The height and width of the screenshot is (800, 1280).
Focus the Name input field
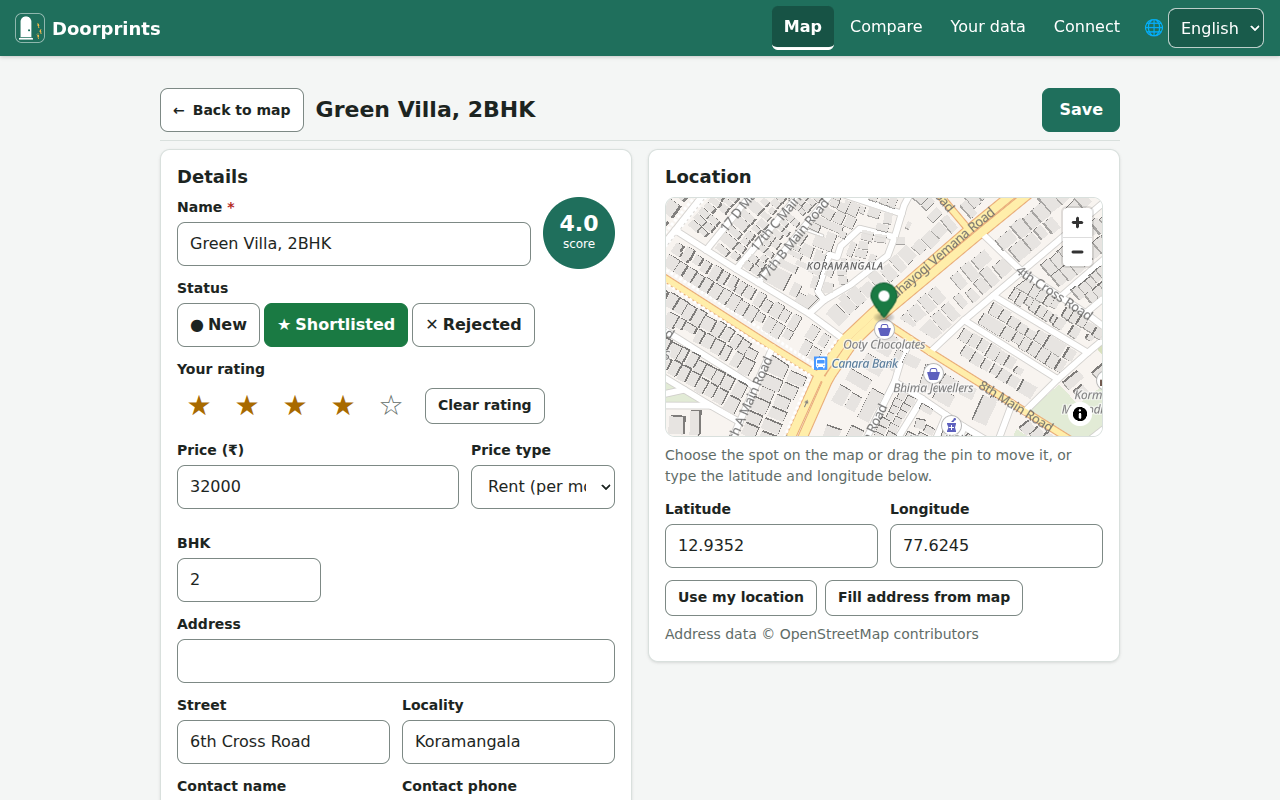pyautogui.click(x=354, y=244)
